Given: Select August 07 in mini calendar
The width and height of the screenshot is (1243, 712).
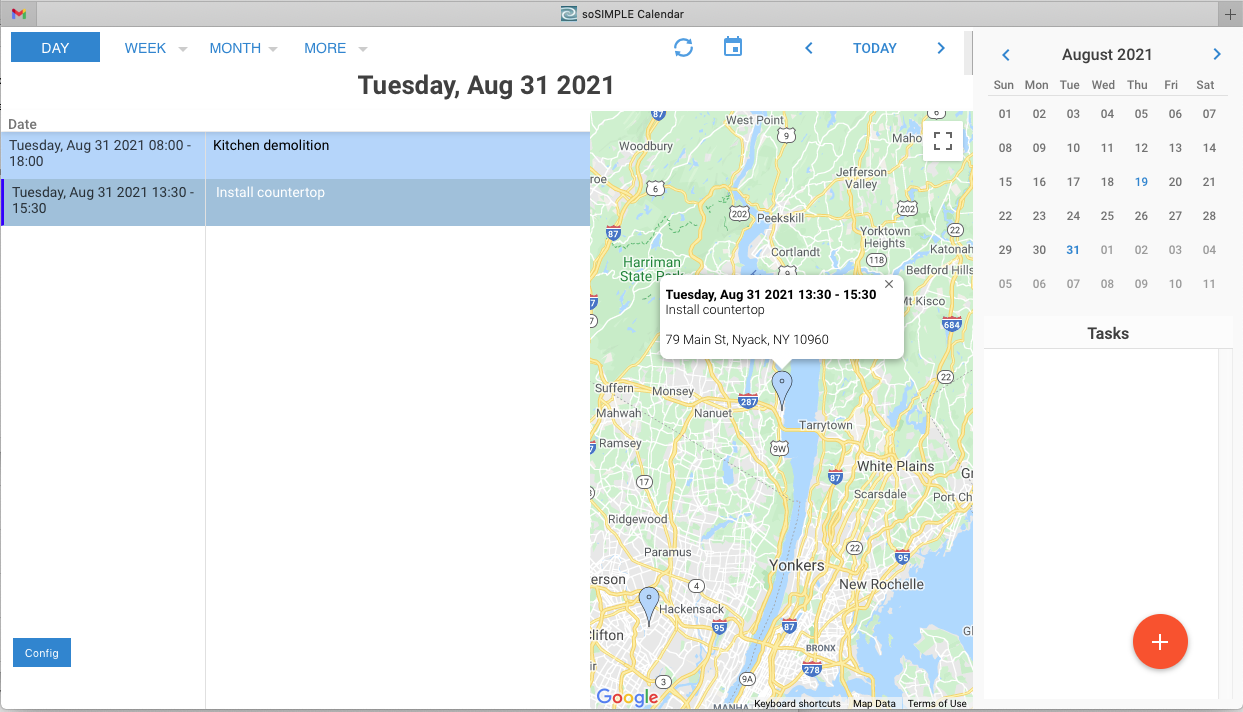Looking at the screenshot, I should point(1209,114).
